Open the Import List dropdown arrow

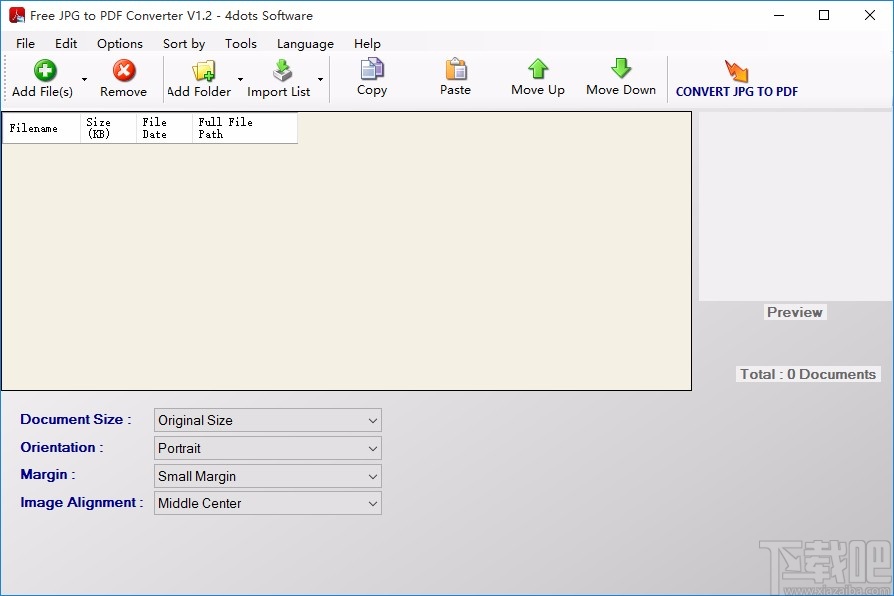[x=320, y=79]
